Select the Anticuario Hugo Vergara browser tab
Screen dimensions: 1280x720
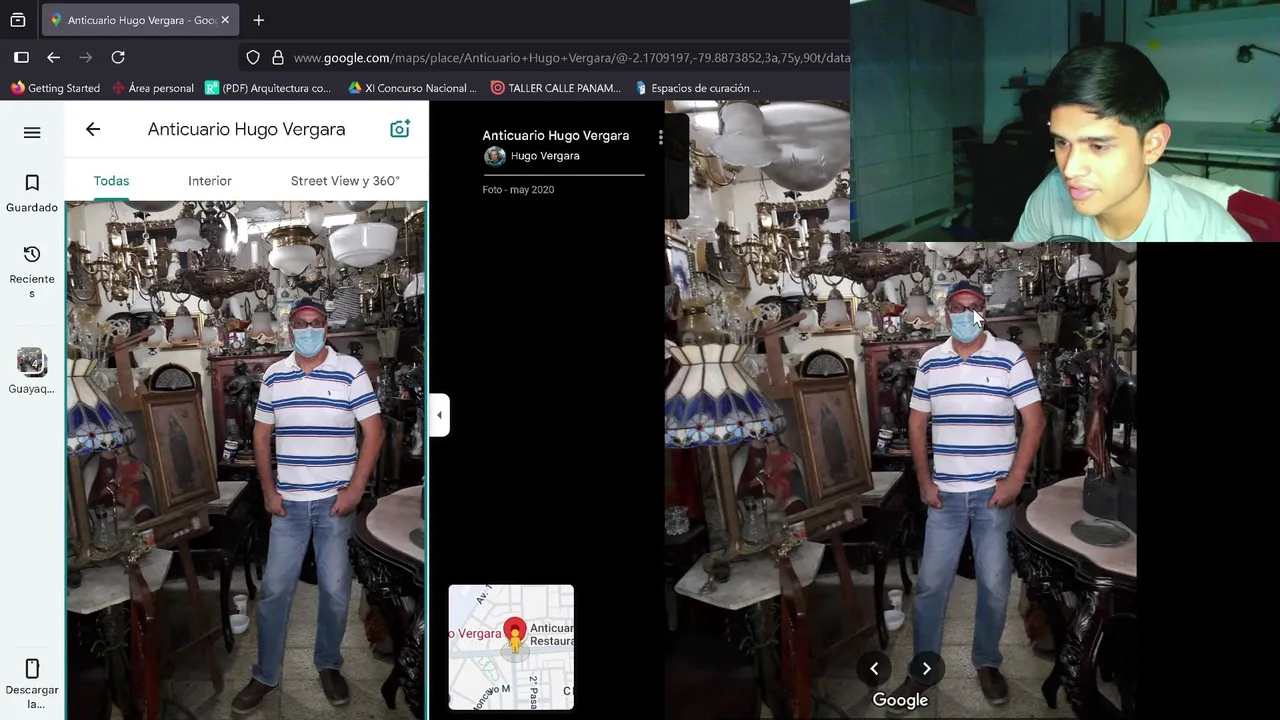pos(140,20)
